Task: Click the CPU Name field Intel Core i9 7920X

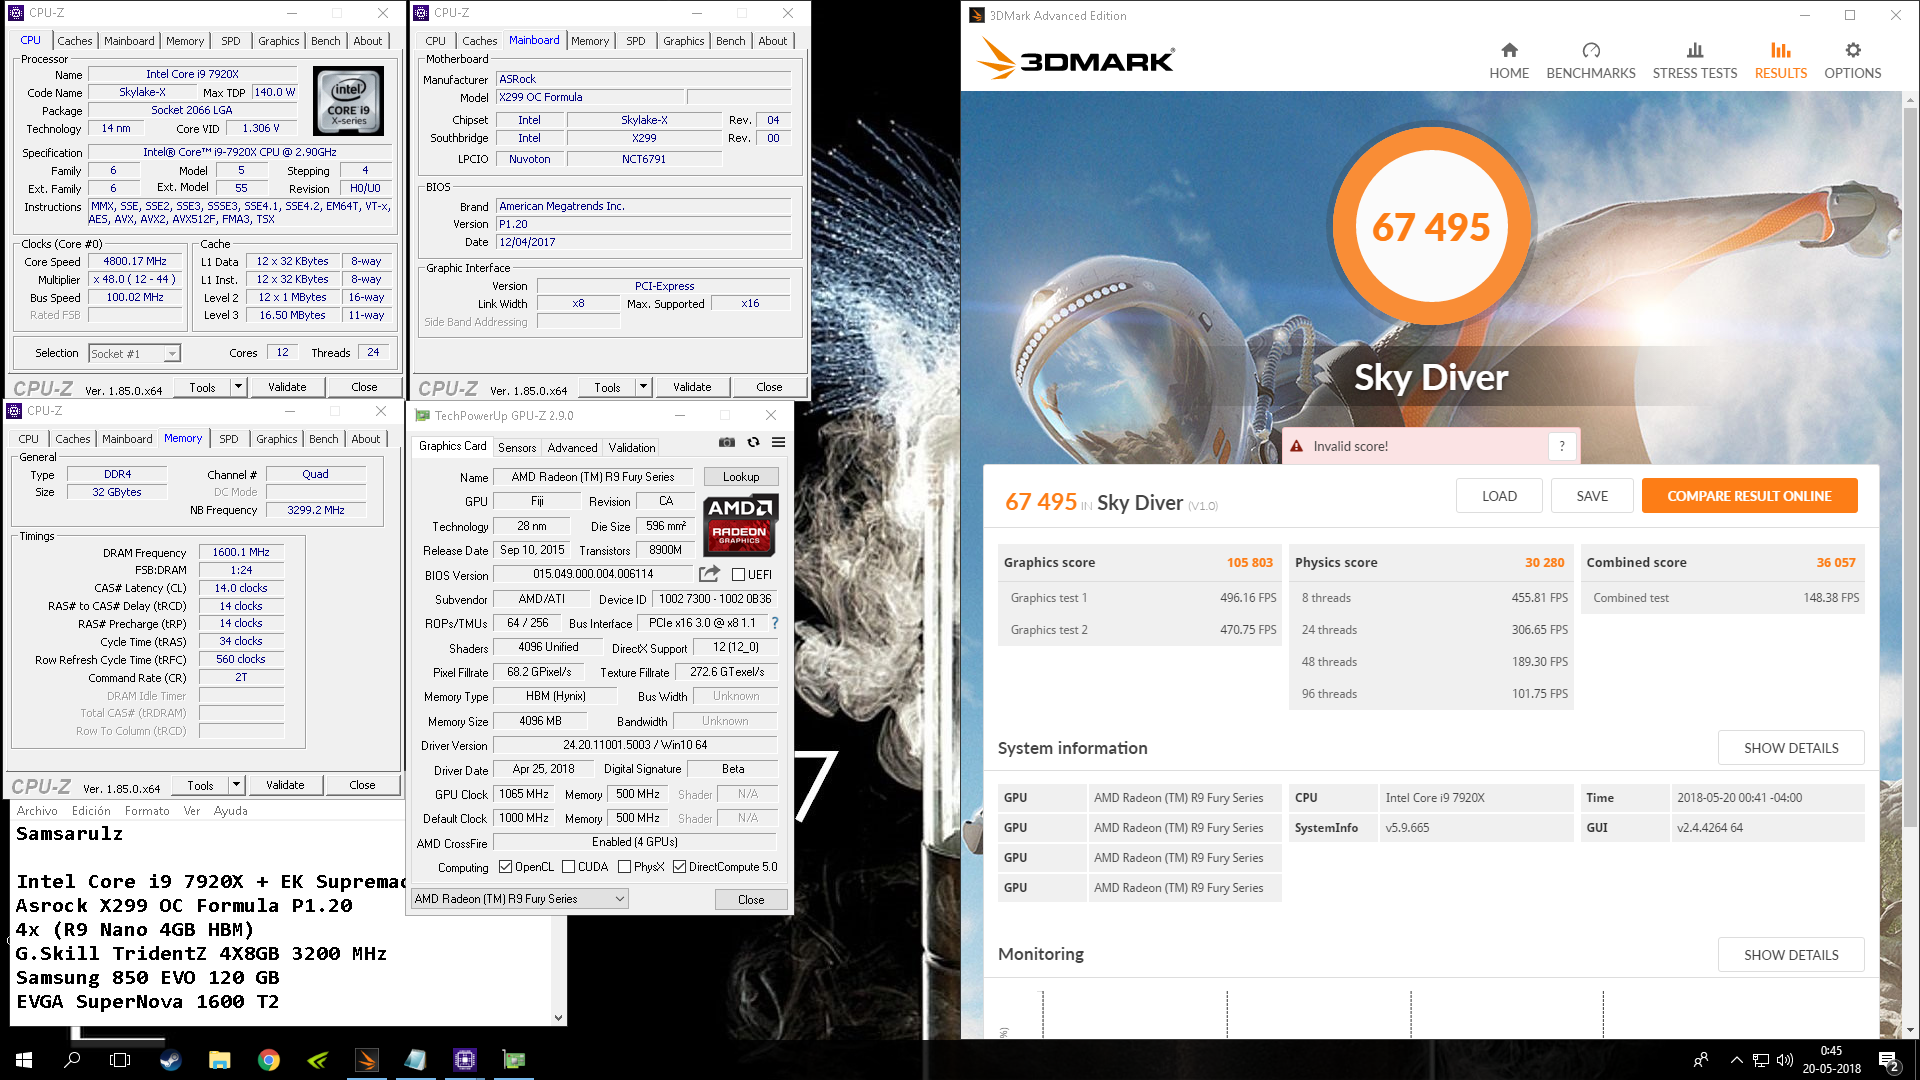Action: (x=192, y=74)
